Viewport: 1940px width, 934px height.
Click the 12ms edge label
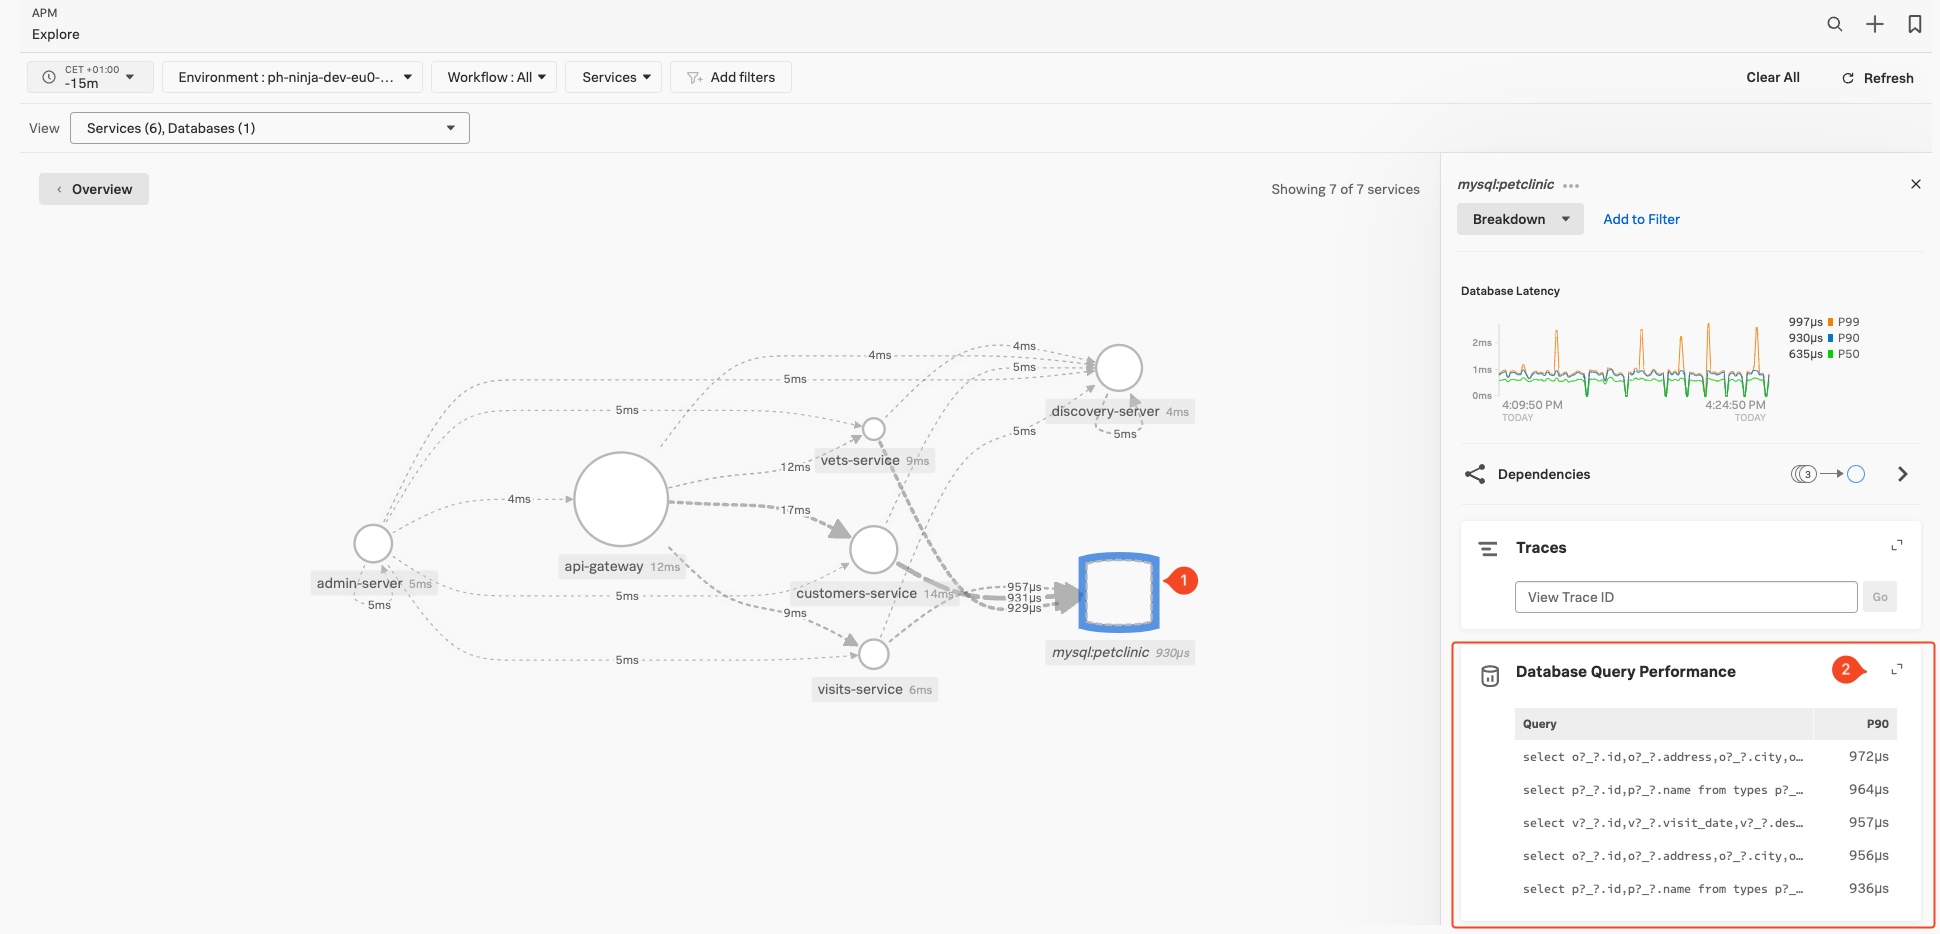pyautogui.click(x=796, y=467)
